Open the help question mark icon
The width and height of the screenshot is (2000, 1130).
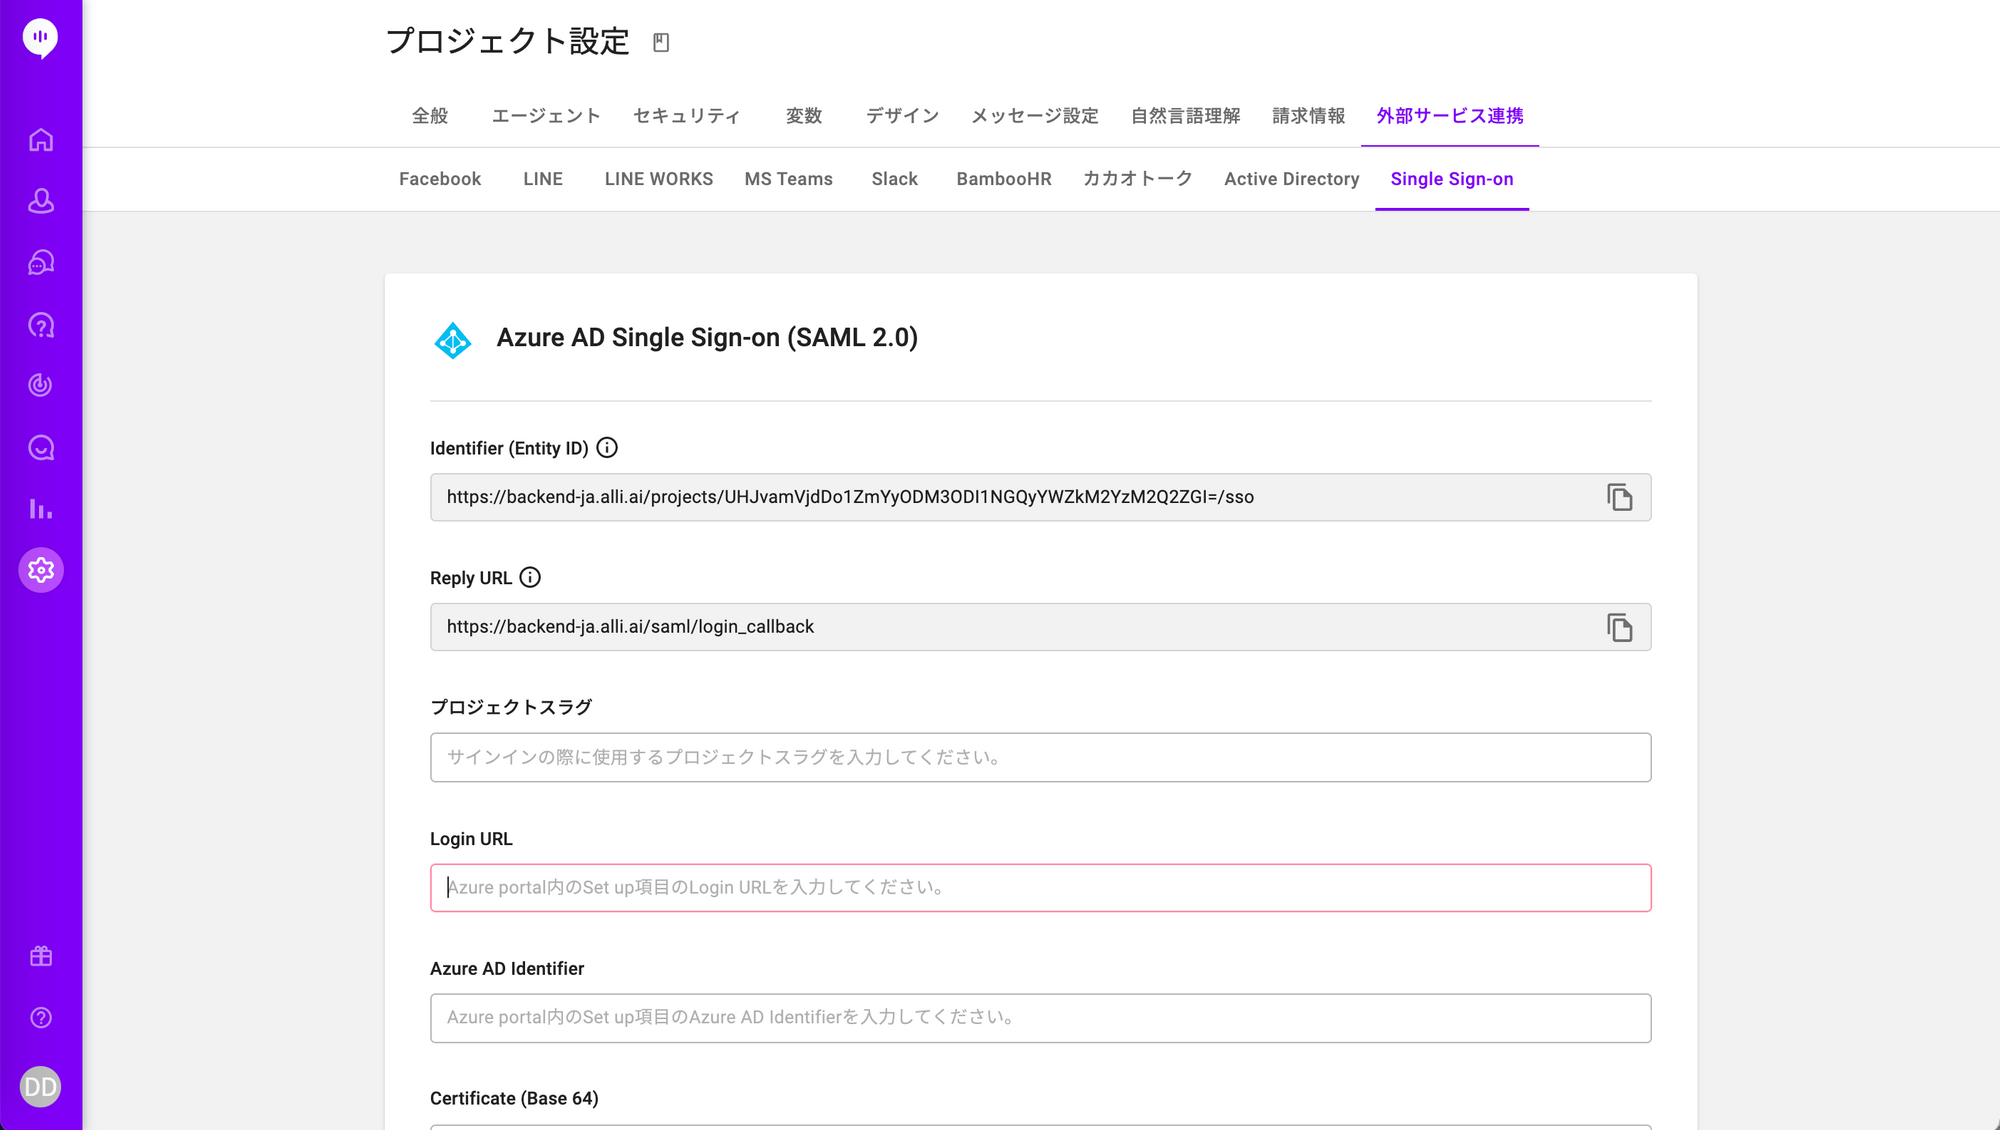point(41,1018)
